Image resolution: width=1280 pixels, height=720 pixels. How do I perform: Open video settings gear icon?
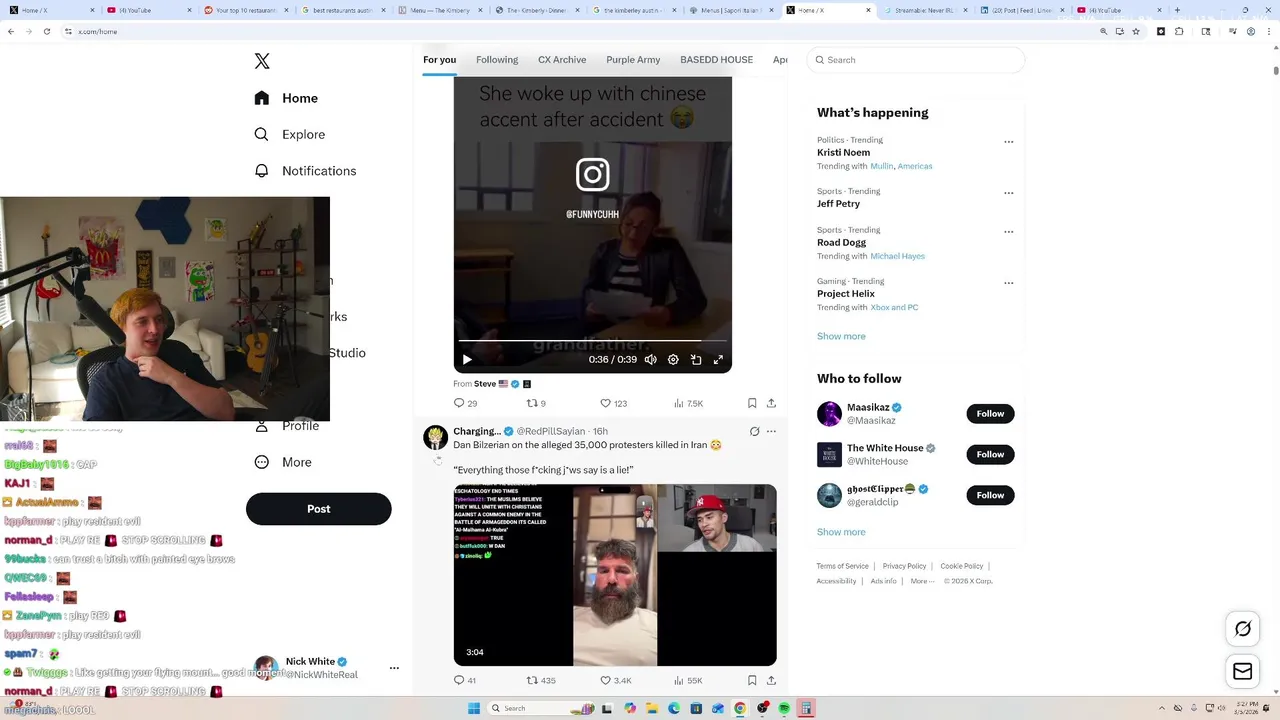point(673,360)
